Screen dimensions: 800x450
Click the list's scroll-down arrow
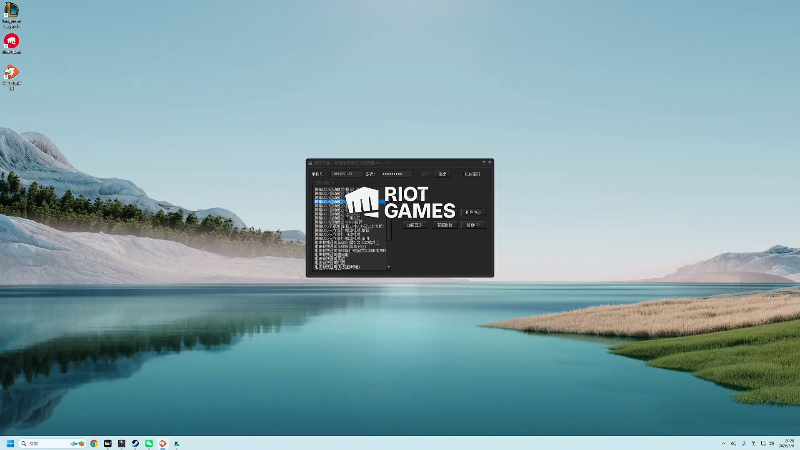[x=389, y=267]
